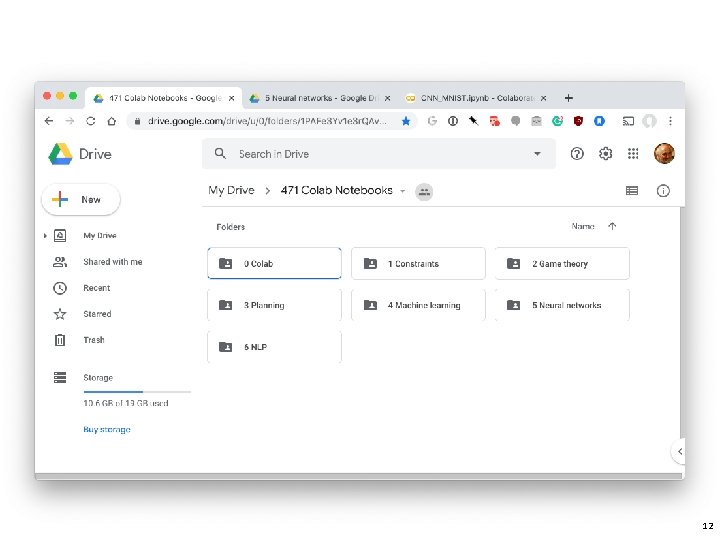This screenshot has height=540, width=720.
Task: Click the Recent clock icon
Action: [60, 288]
